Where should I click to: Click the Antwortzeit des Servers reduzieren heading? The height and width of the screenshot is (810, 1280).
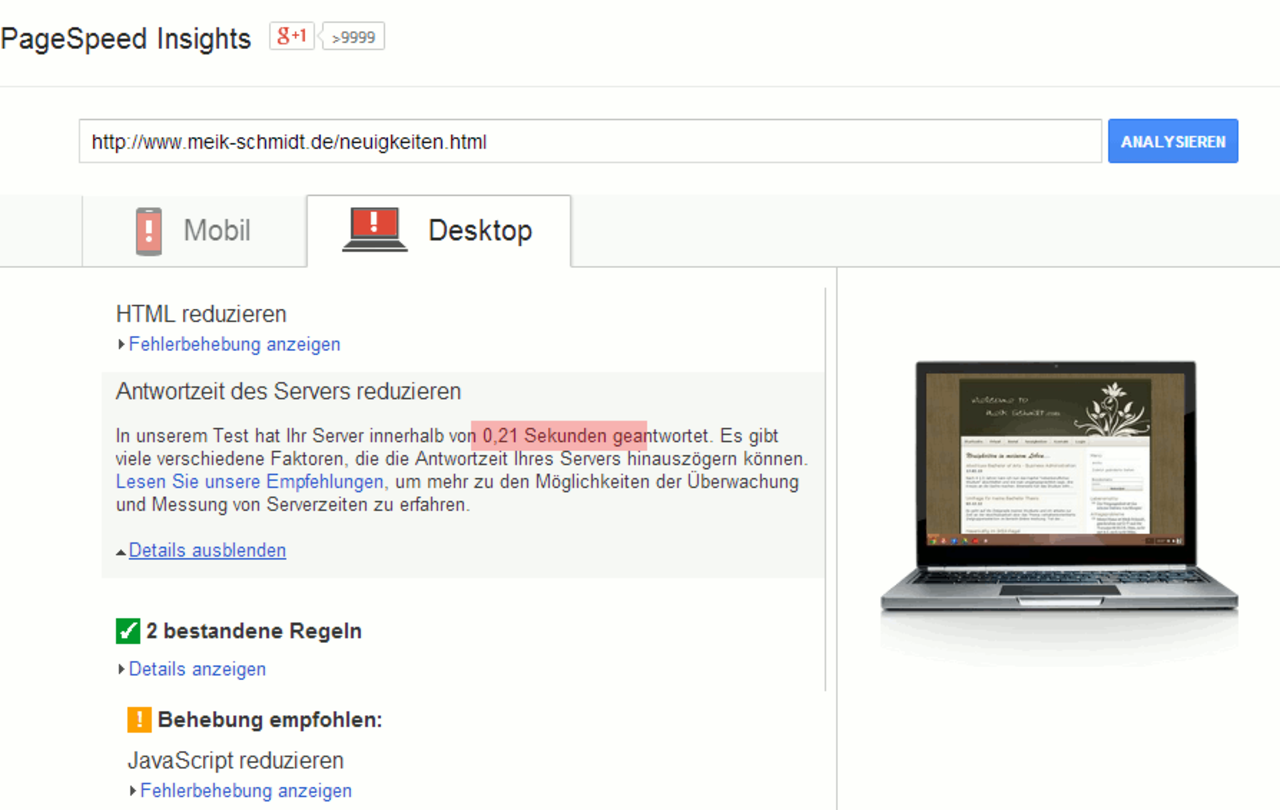pyautogui.click(x=289, y=391)
